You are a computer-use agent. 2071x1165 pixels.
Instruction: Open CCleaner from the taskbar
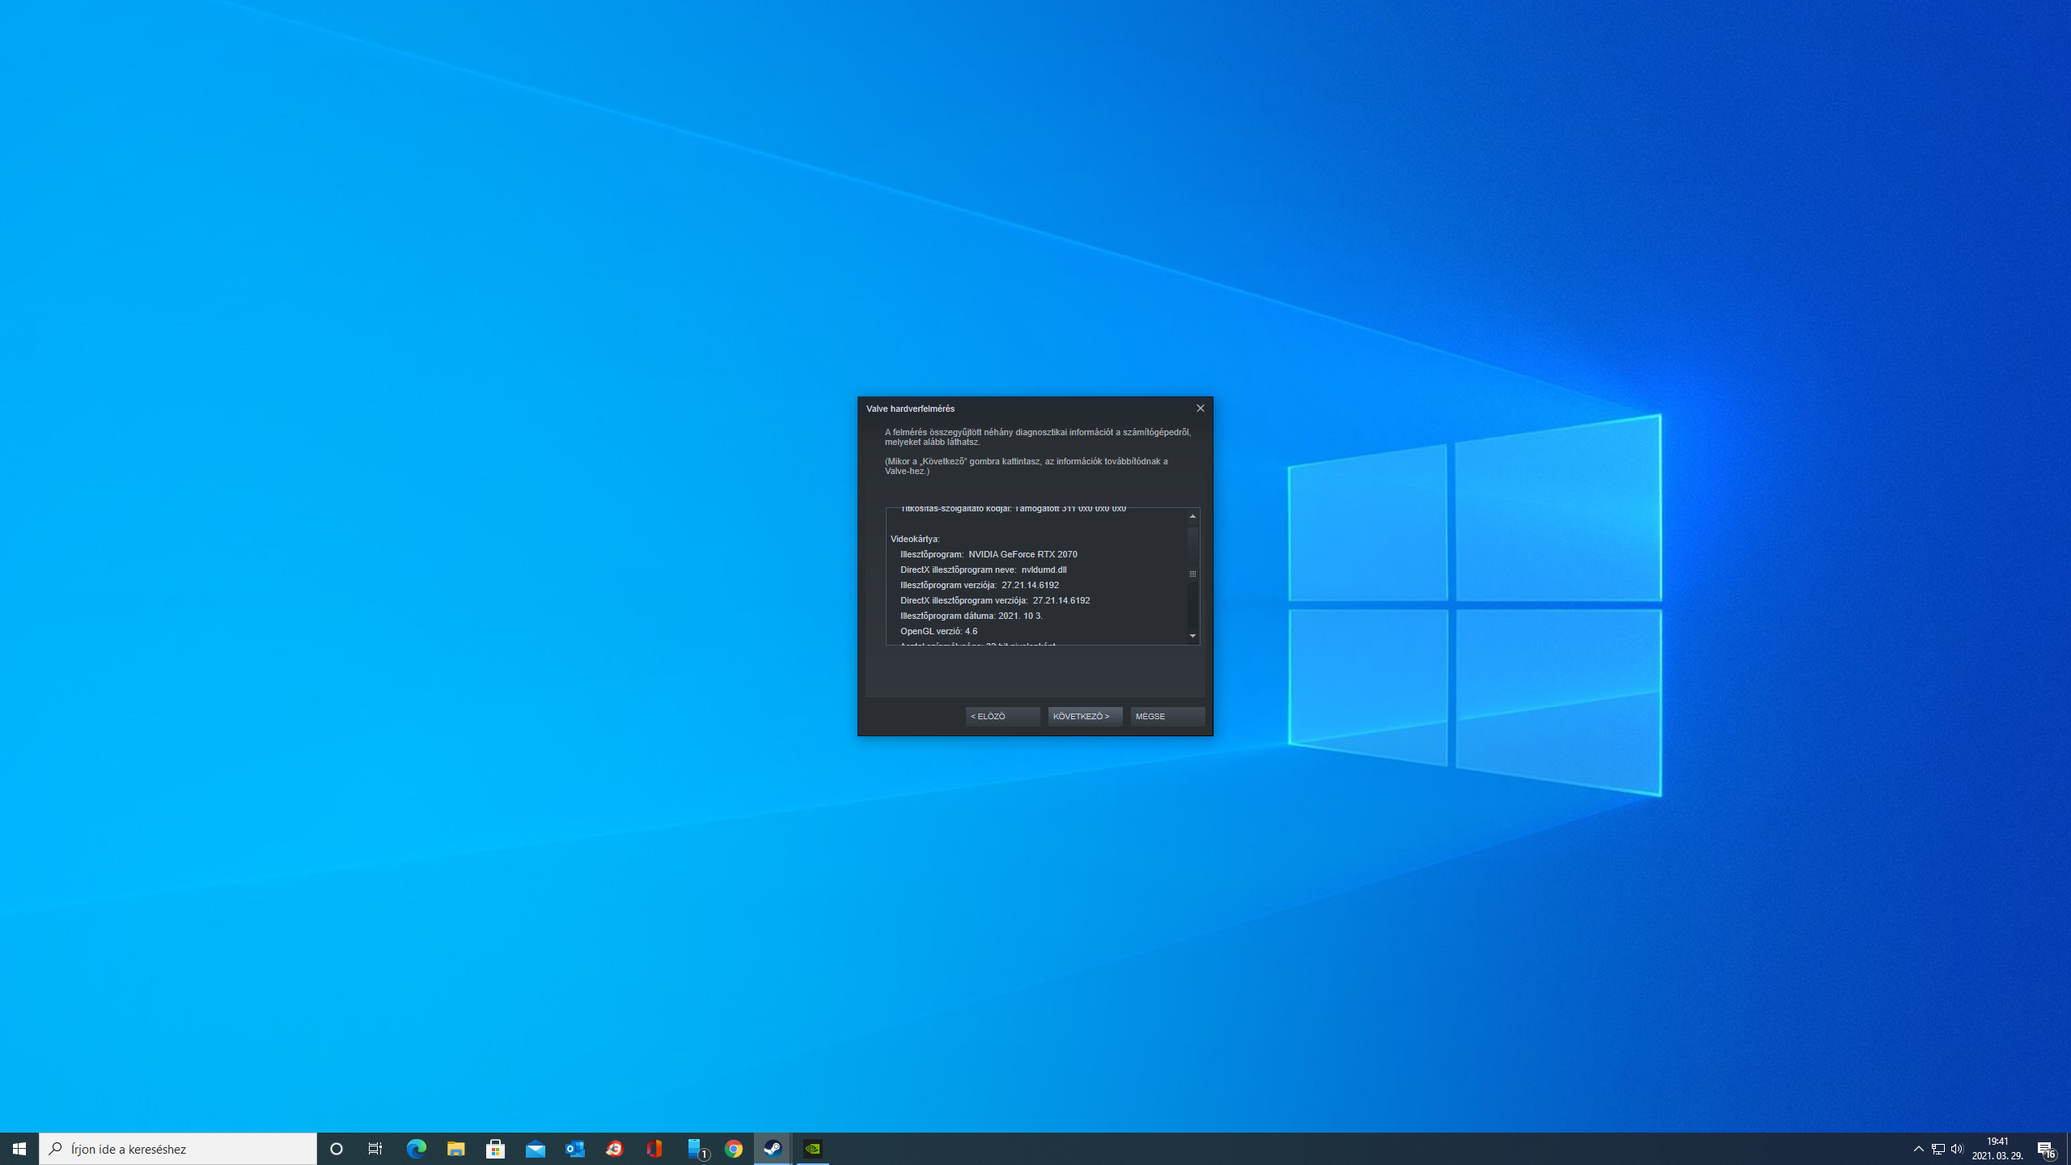click(614, 1149)
